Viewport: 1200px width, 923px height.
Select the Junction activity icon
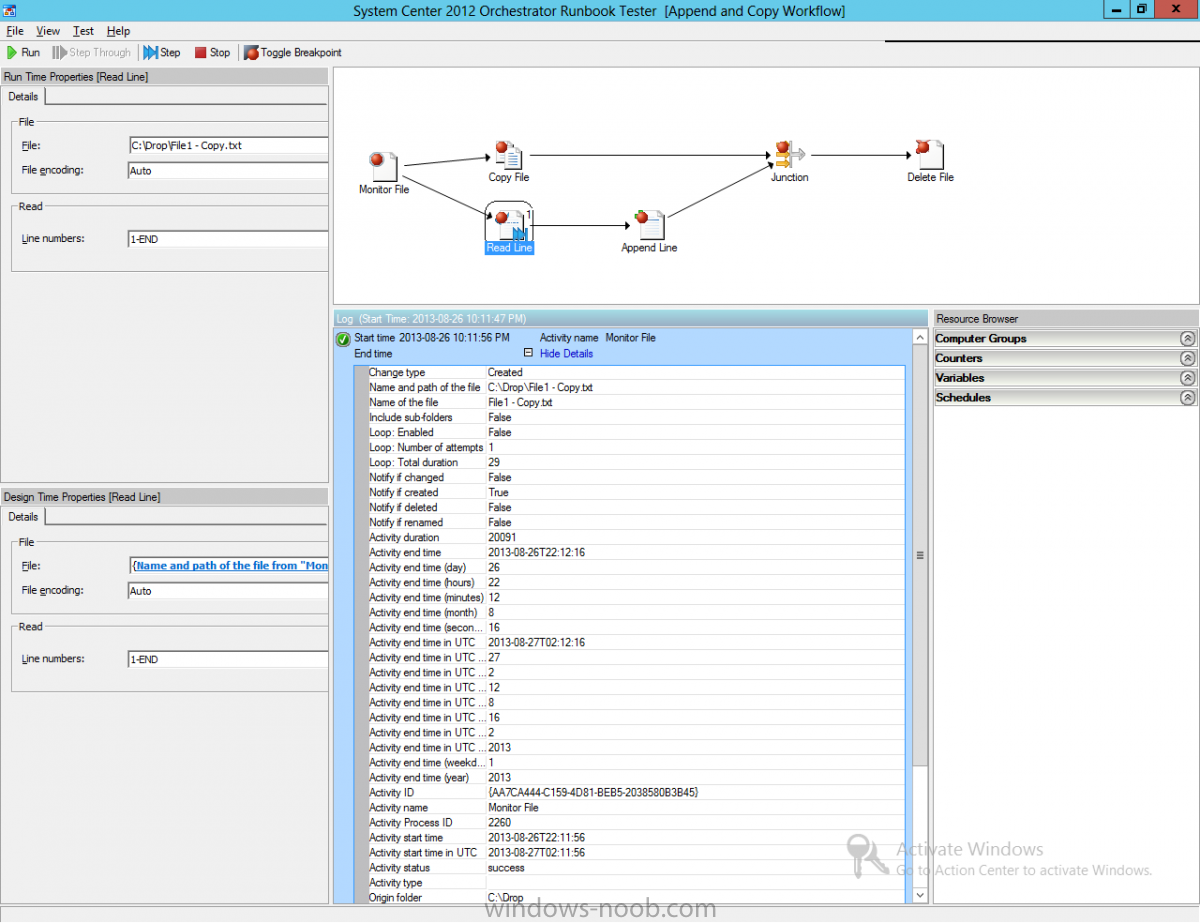point(789,155)
